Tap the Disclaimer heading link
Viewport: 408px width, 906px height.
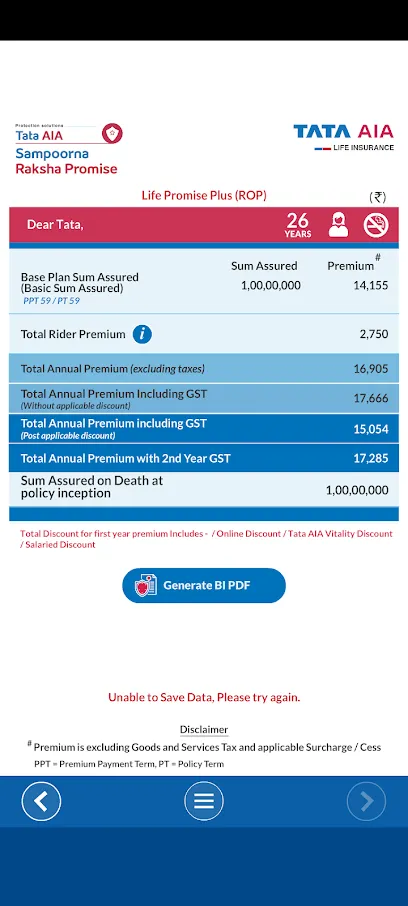pyautogui.click(x=204, y=729)
